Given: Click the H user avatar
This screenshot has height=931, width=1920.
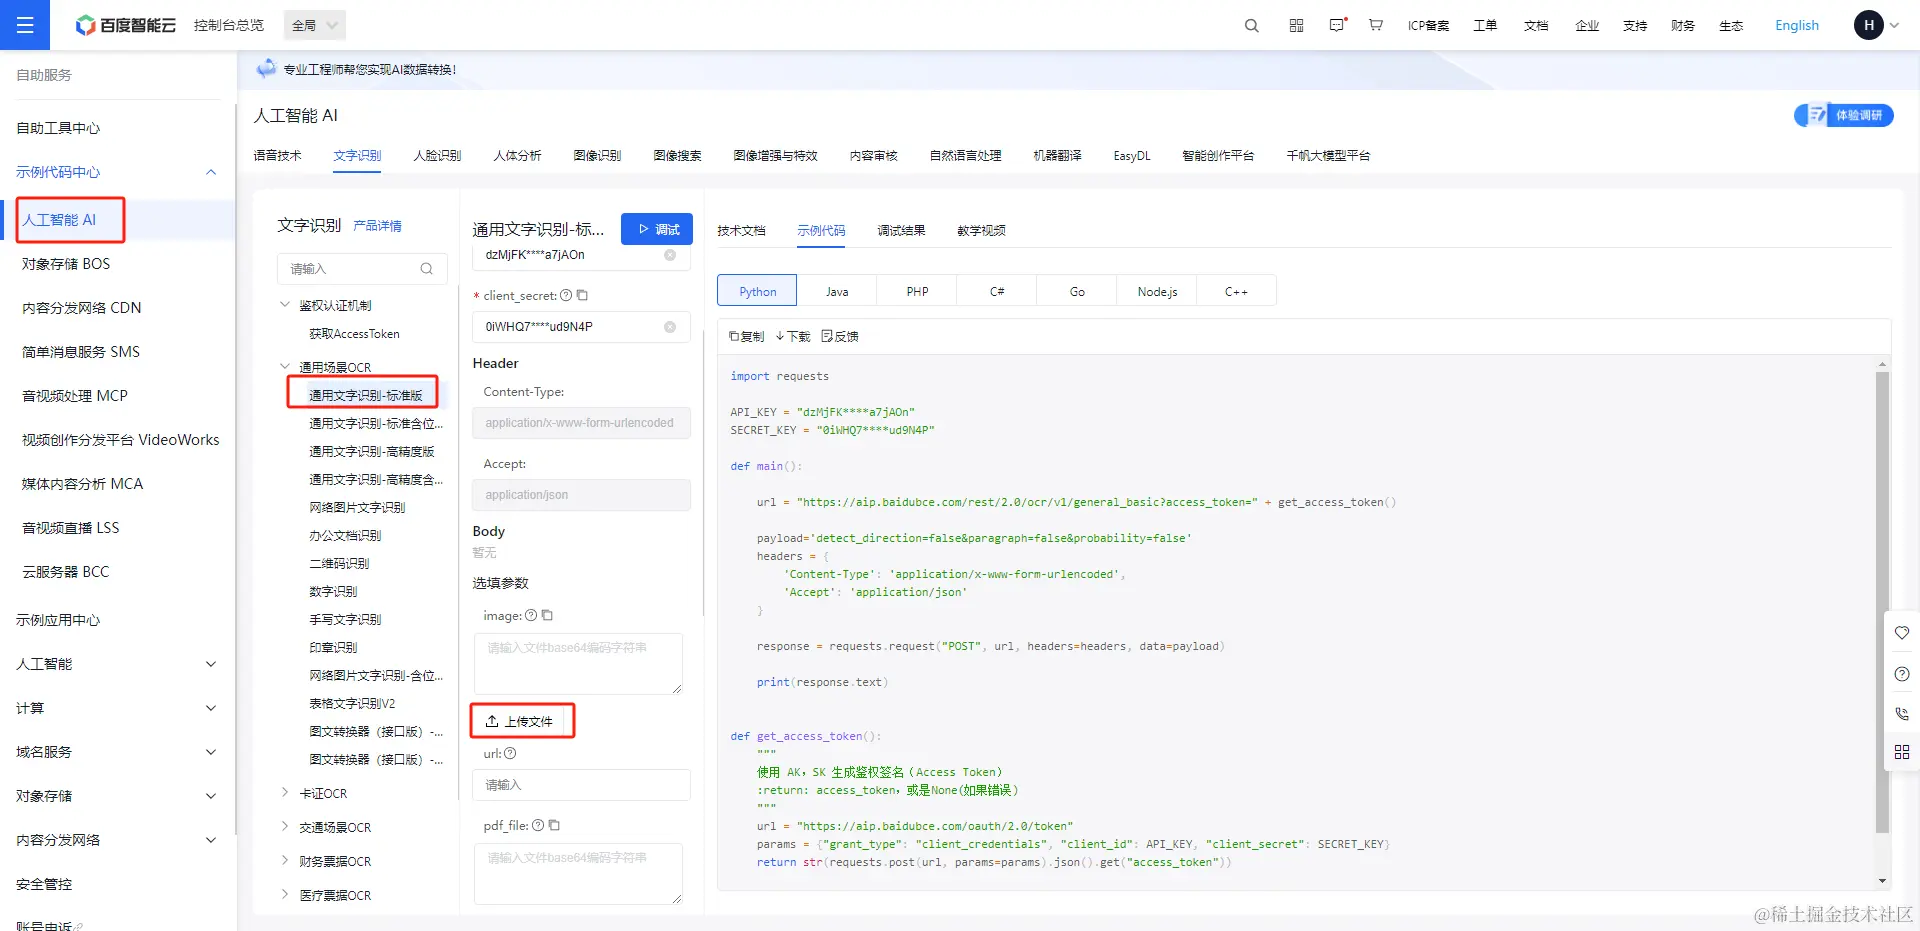Looking at the screenshot, I should pyautogui.click(x=1868, y=25).
